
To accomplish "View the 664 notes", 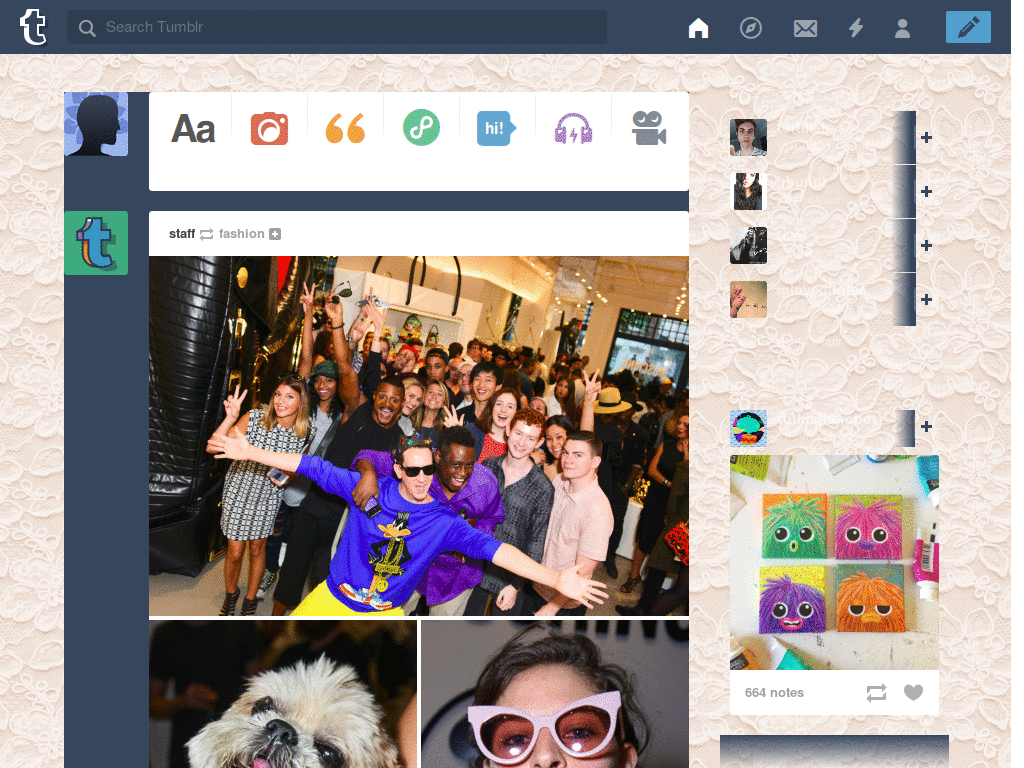I will 774,692.
